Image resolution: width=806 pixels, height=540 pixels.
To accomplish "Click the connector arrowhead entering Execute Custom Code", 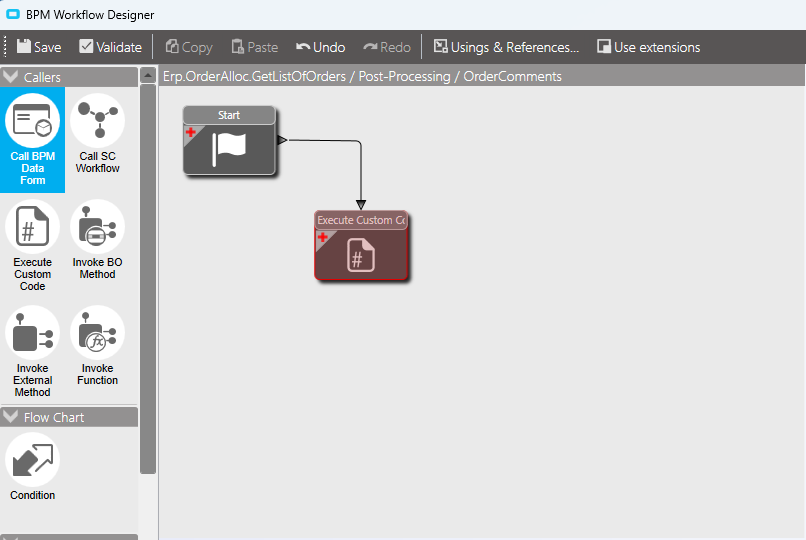I will 361,205.
